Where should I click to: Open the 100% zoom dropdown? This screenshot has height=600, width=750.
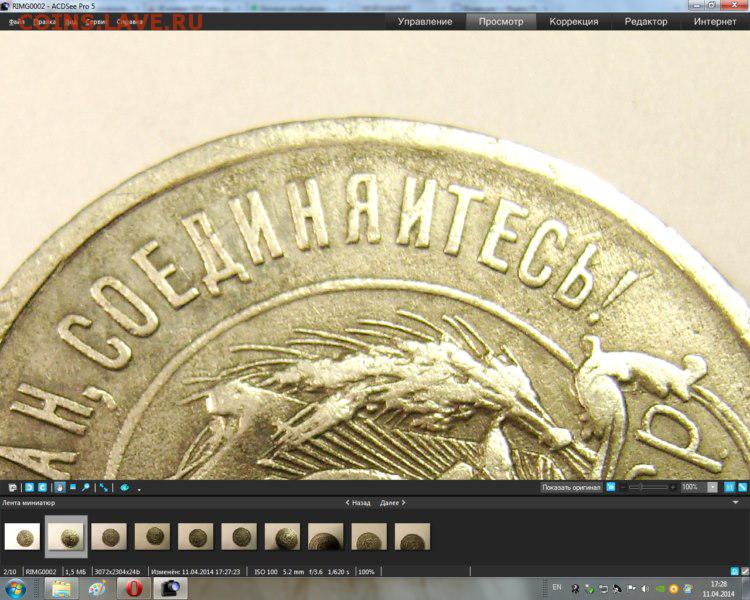point(713,487)
